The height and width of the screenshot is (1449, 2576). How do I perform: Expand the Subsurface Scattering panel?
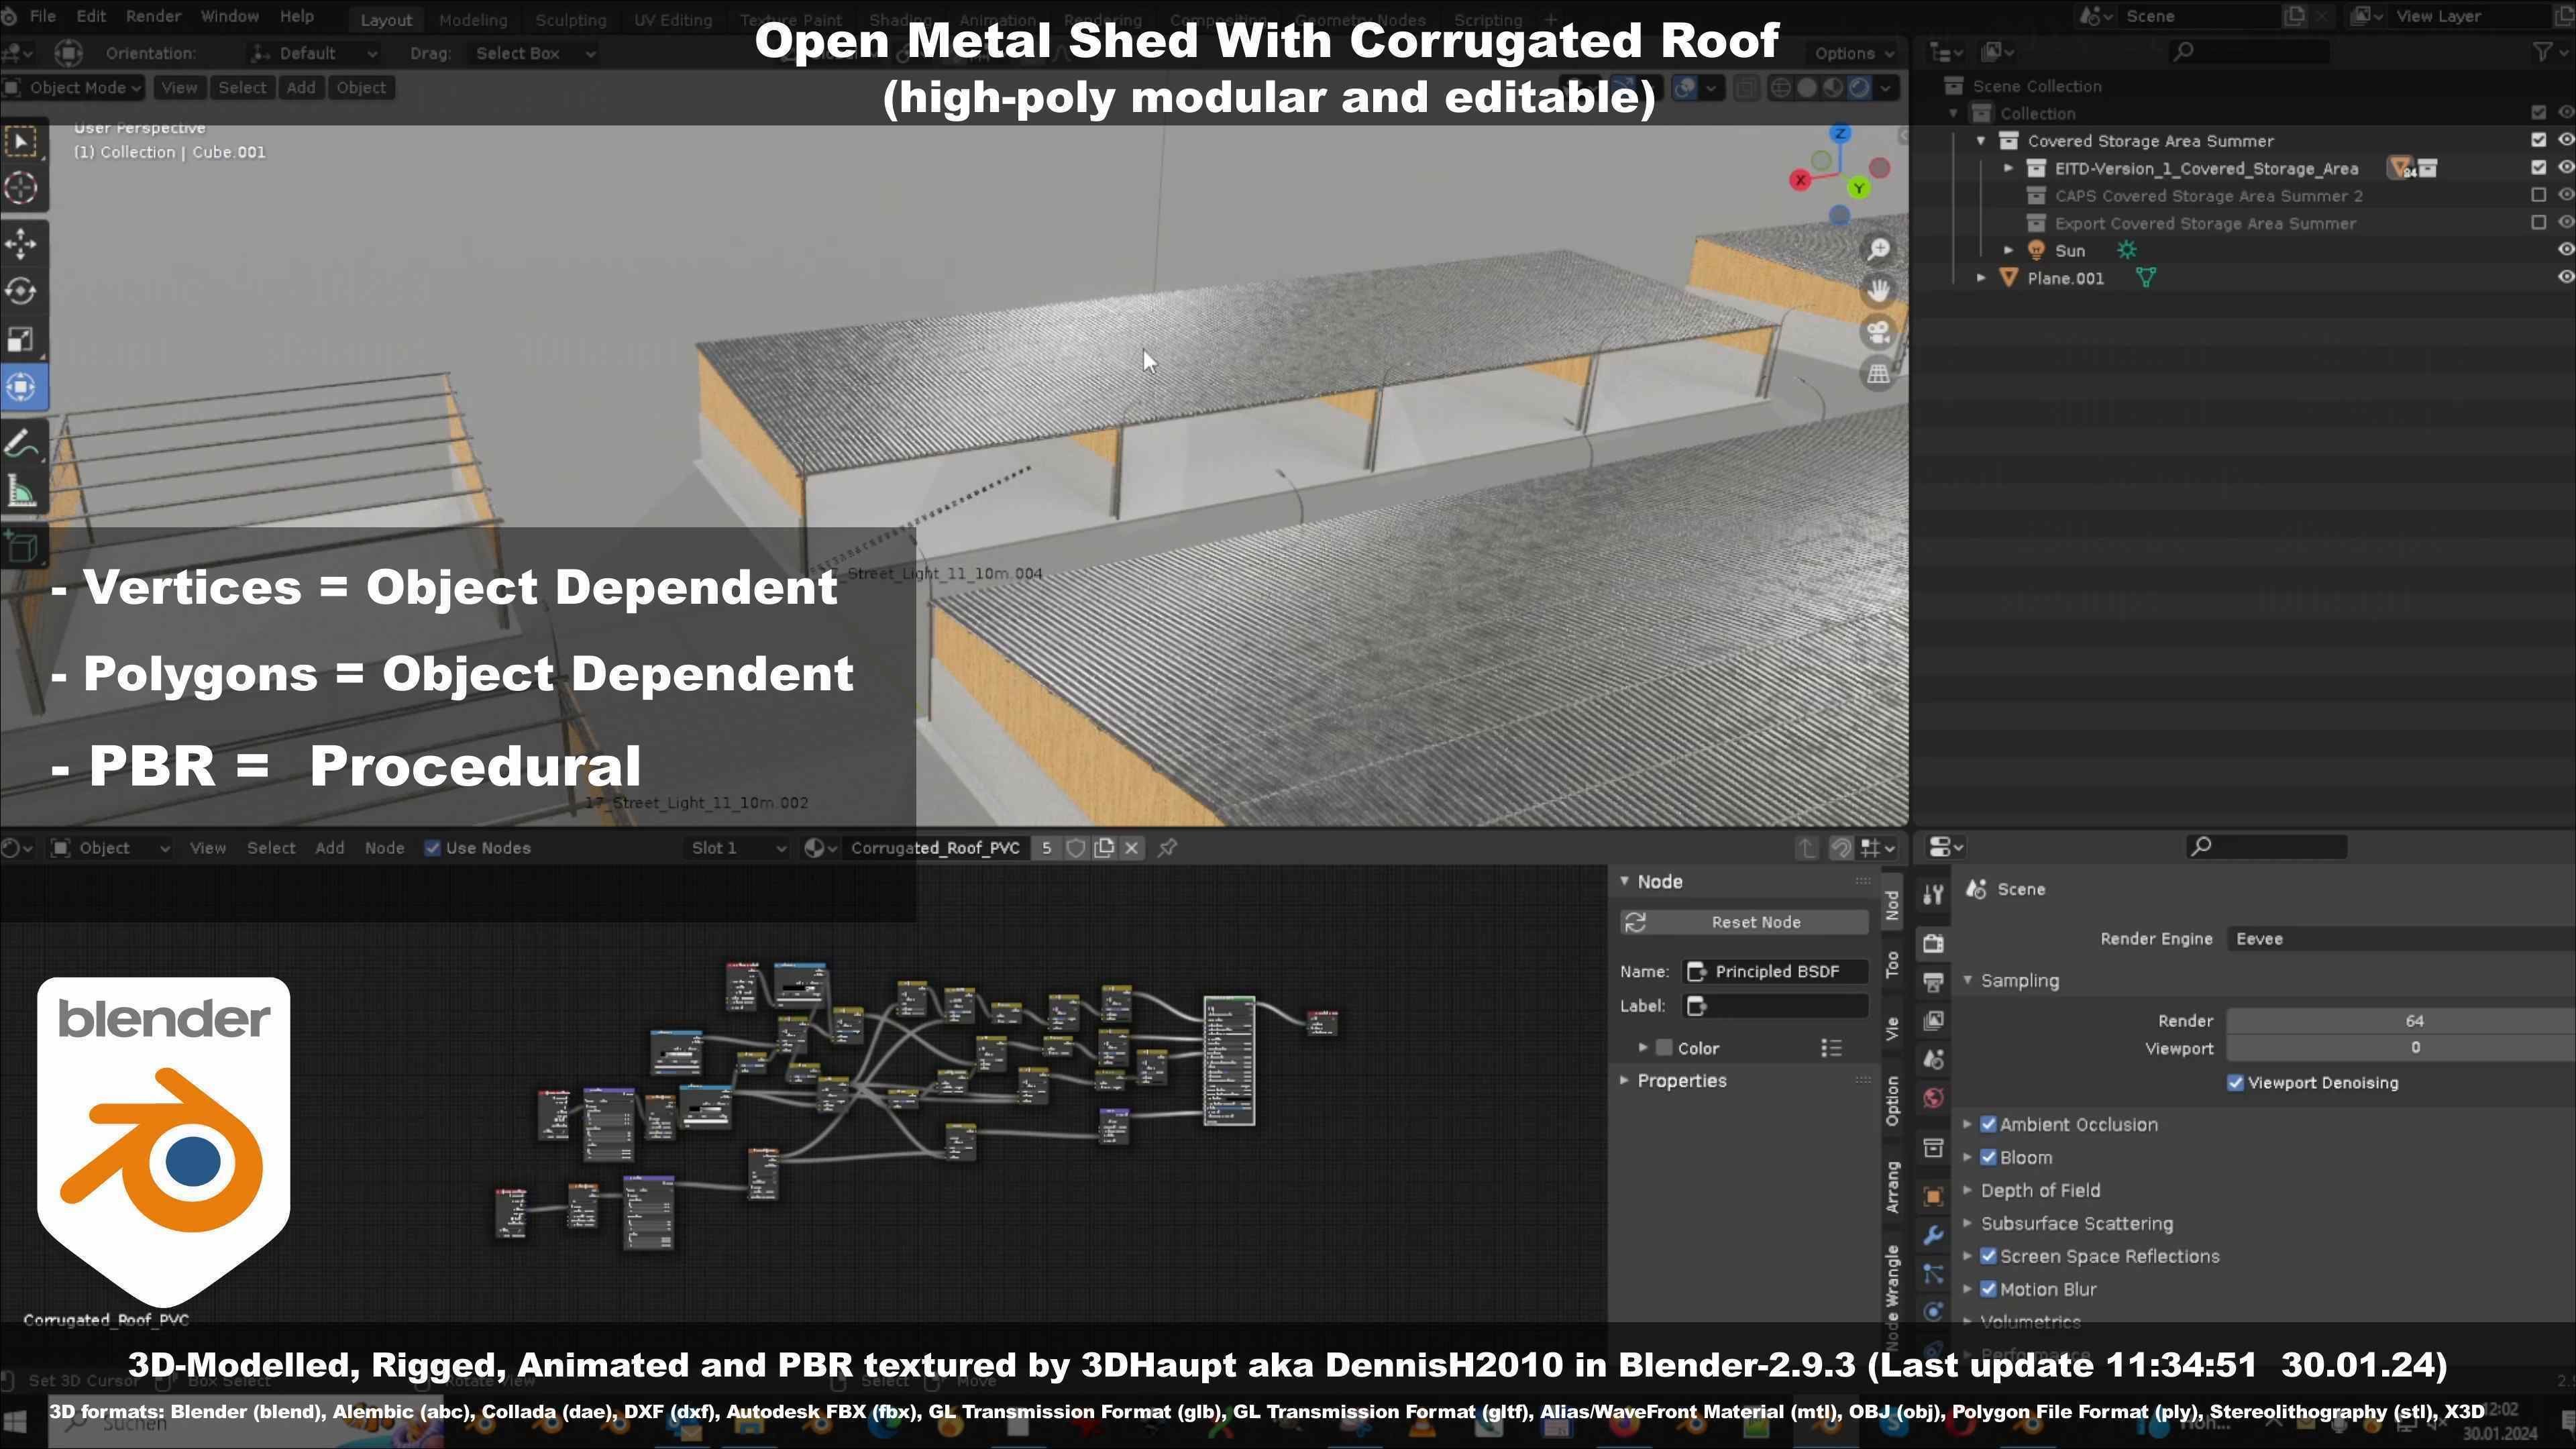click(x=2076, y=1224)
